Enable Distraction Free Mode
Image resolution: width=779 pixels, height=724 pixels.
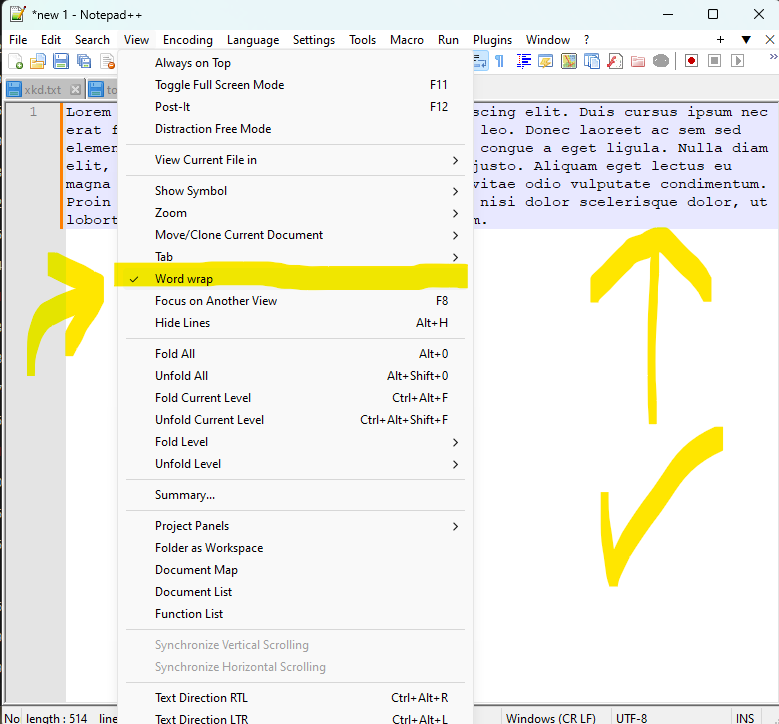pos(213,129)
